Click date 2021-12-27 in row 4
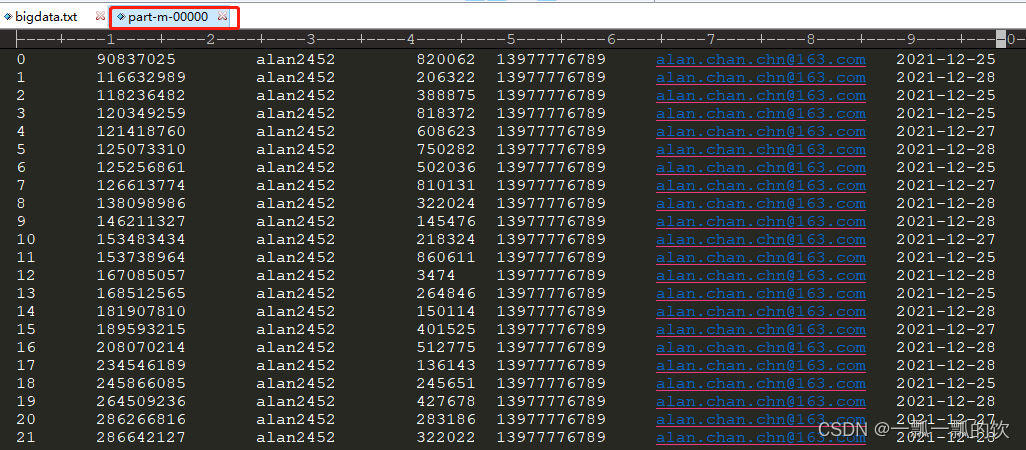Image resolution: width=1026 pixels, height=450 pixels. coord(946,131)
